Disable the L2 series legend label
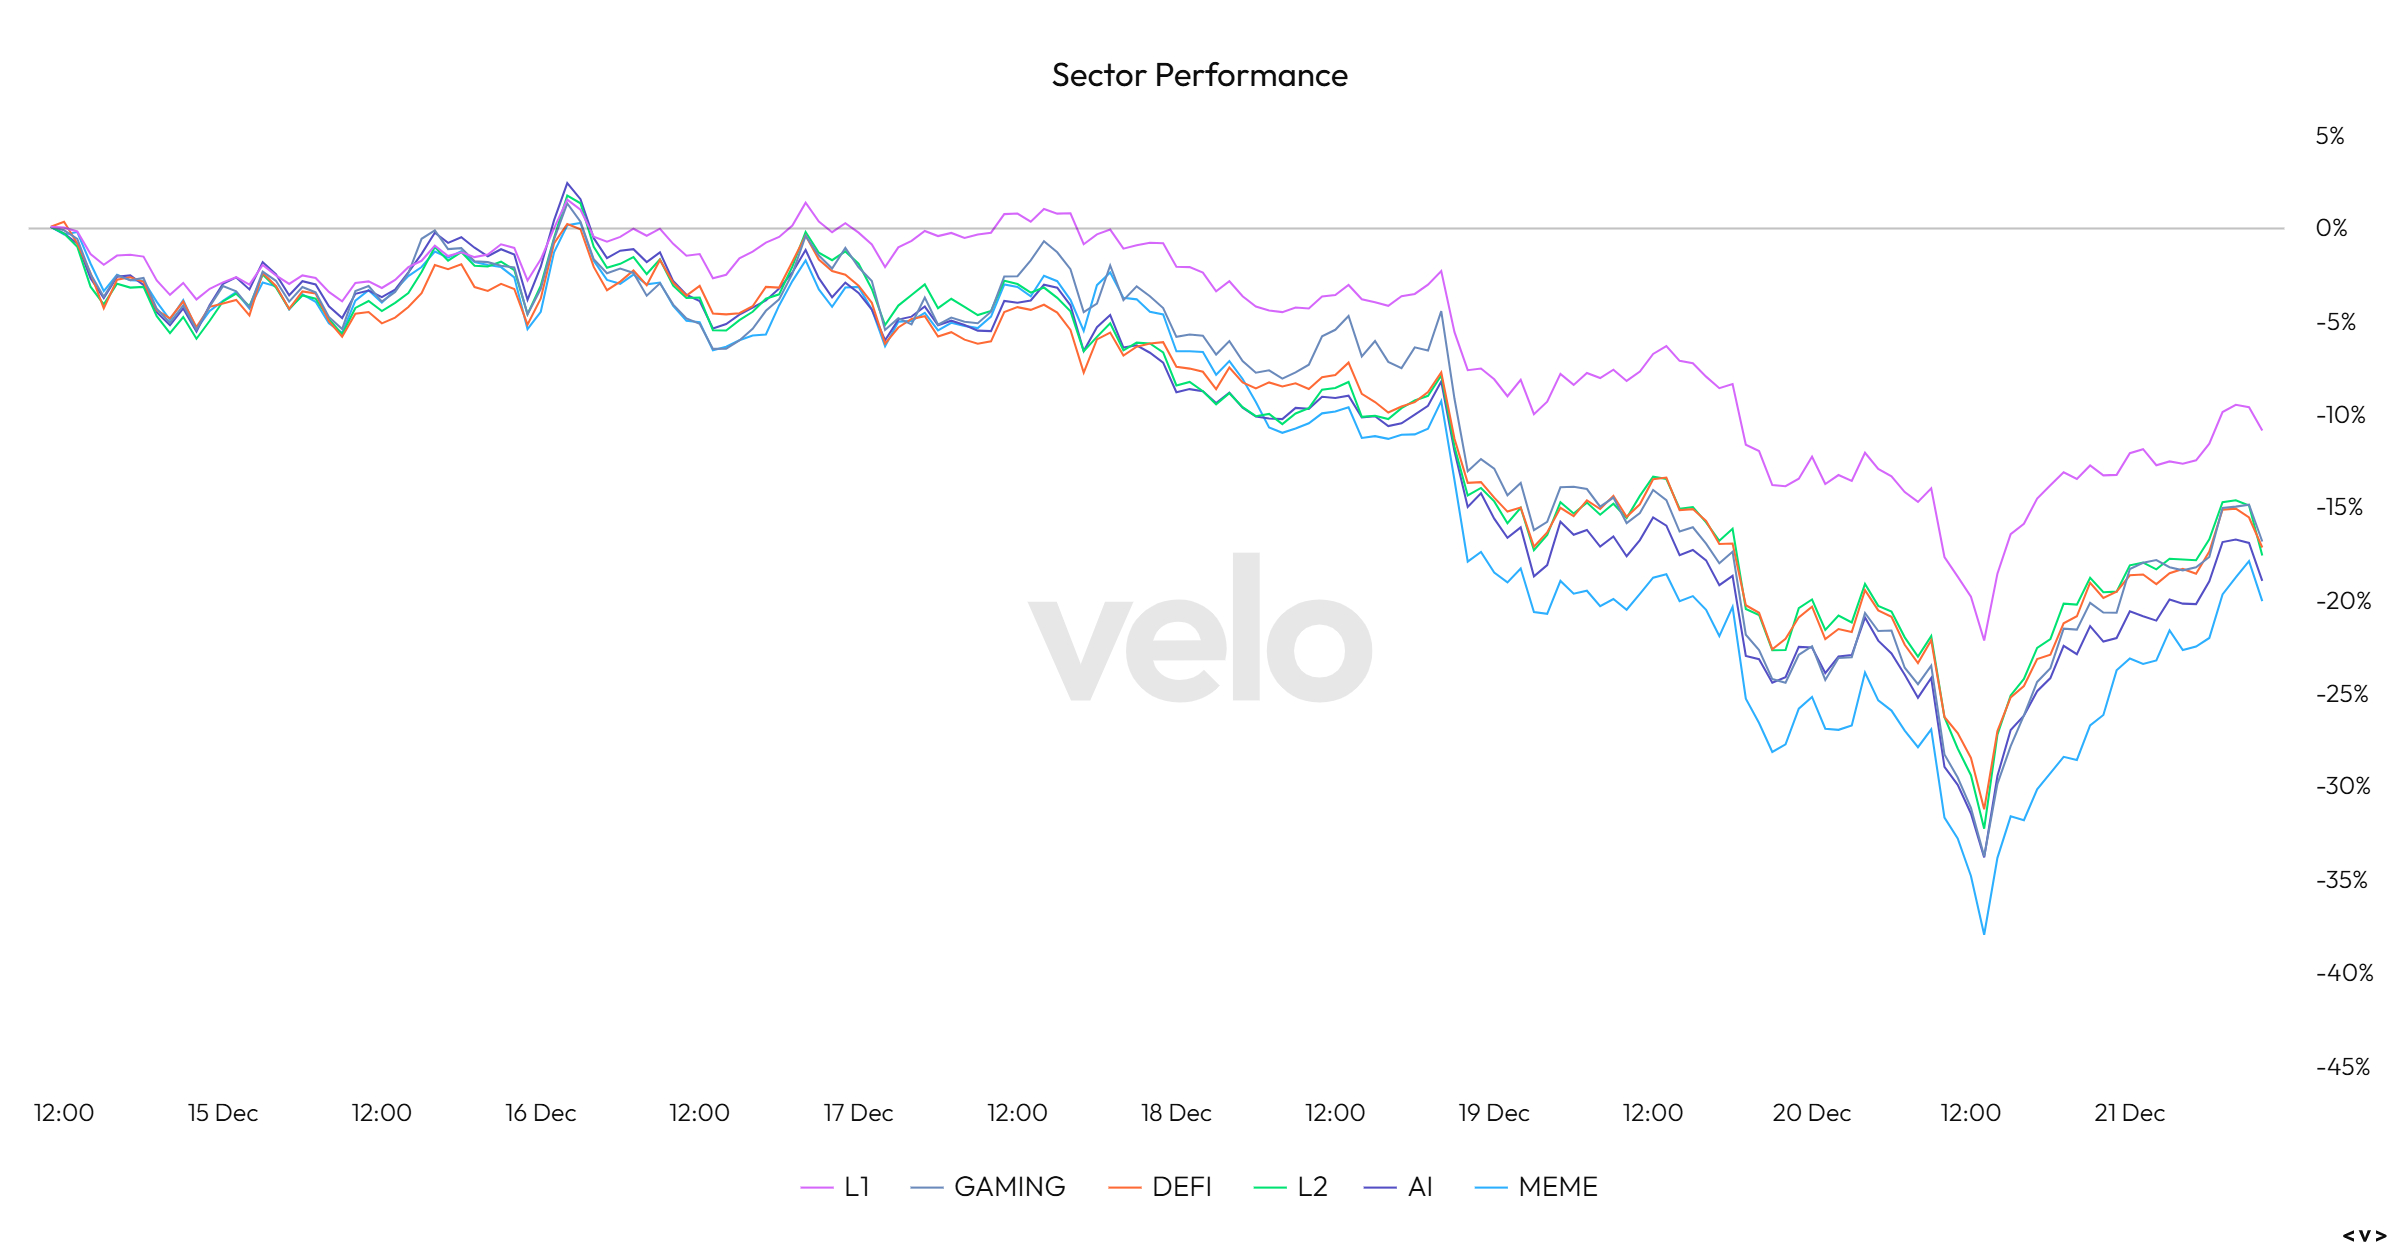This screenshot has height=1256, width=2400. tap(1312, 1187)
